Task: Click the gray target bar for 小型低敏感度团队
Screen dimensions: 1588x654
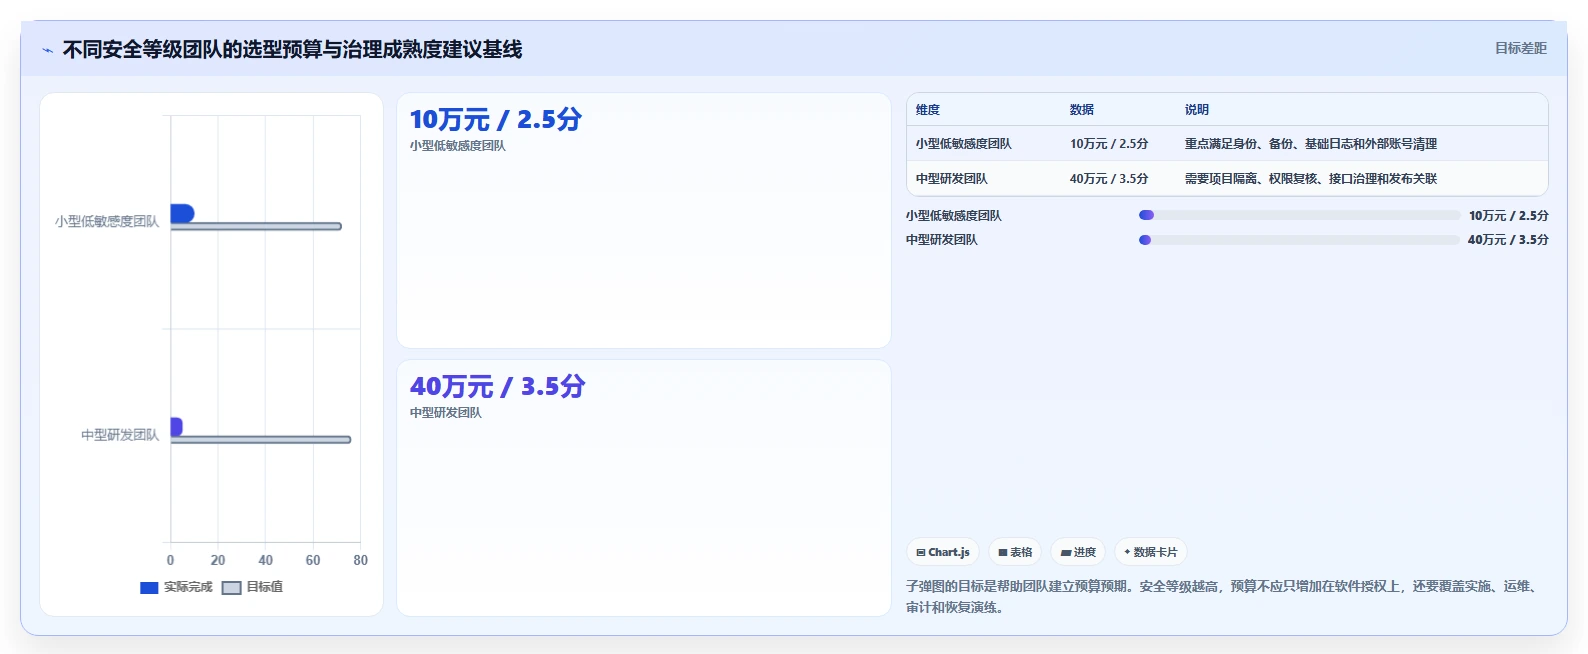Action: [x=256, y=226]
